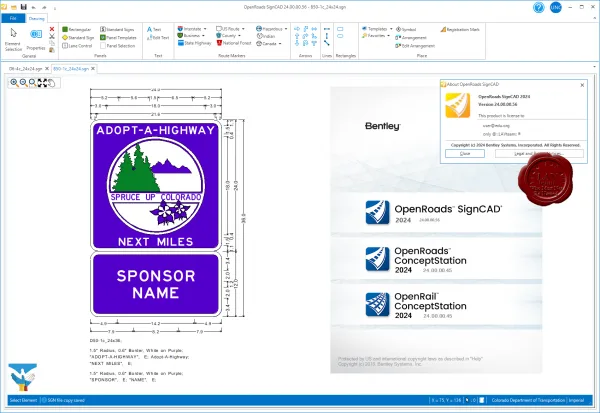
Task: Expand the County marker dropdown
Action: pos(240,36)
